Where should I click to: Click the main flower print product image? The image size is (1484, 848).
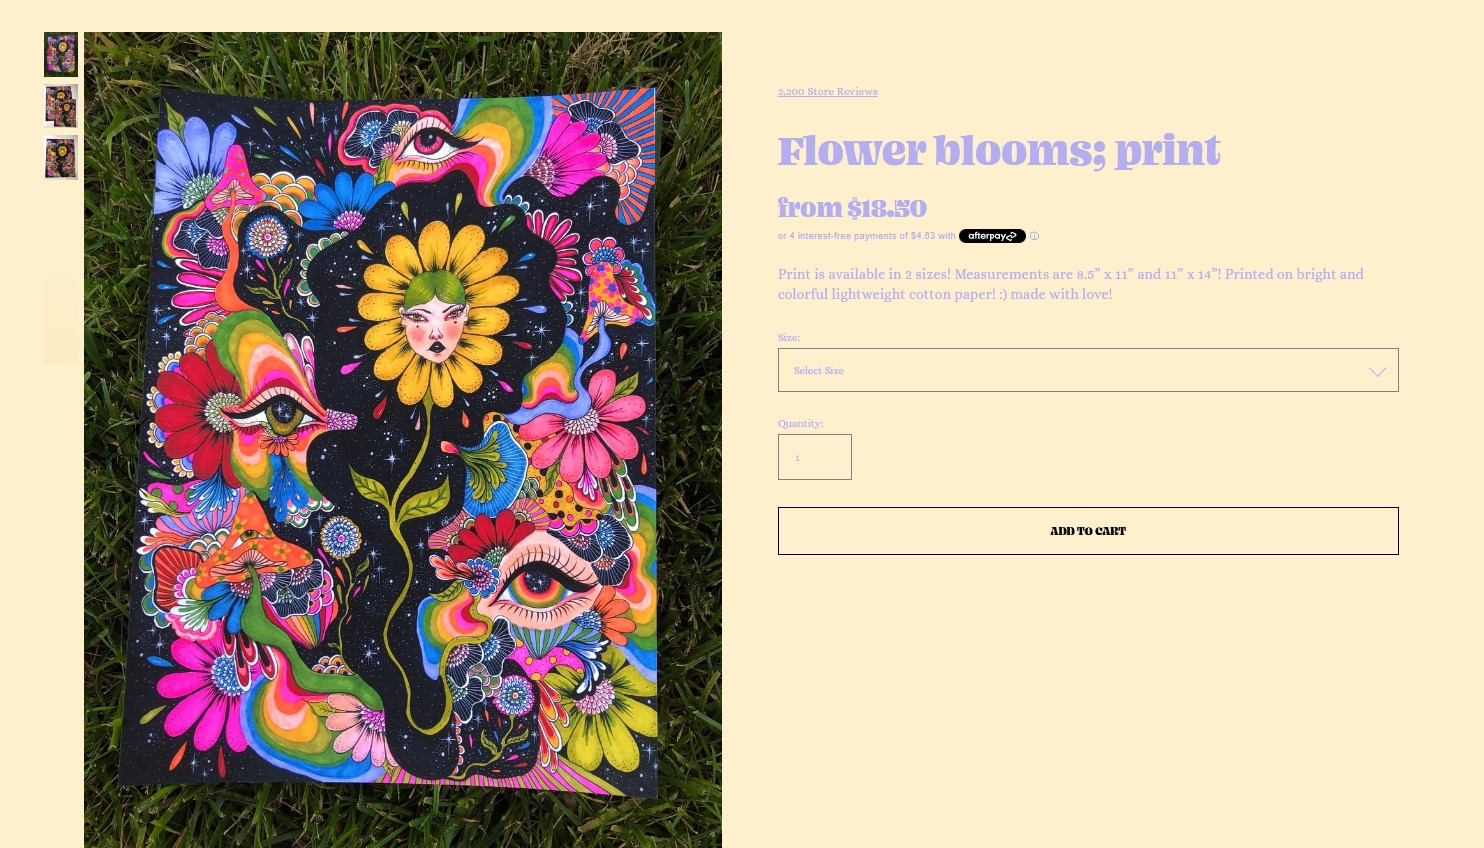pyautogui.click(x=403, y=440)
